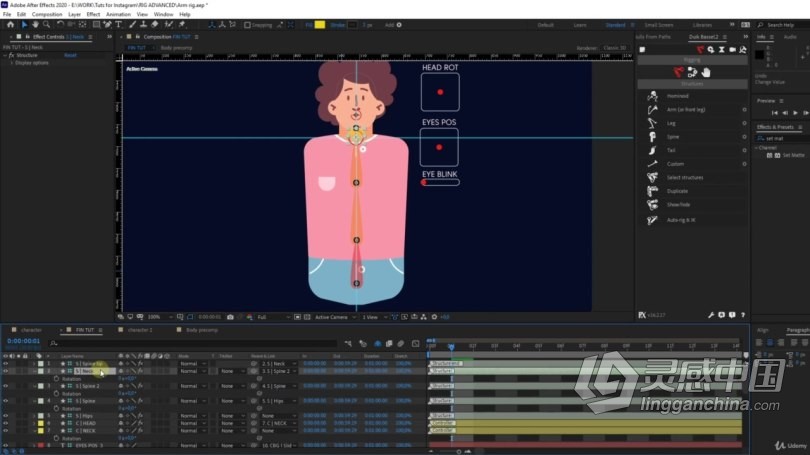Screen dimensions: 810x455
Task: Open the File menu
Action: pyautogui.click(x=7, y=14)
